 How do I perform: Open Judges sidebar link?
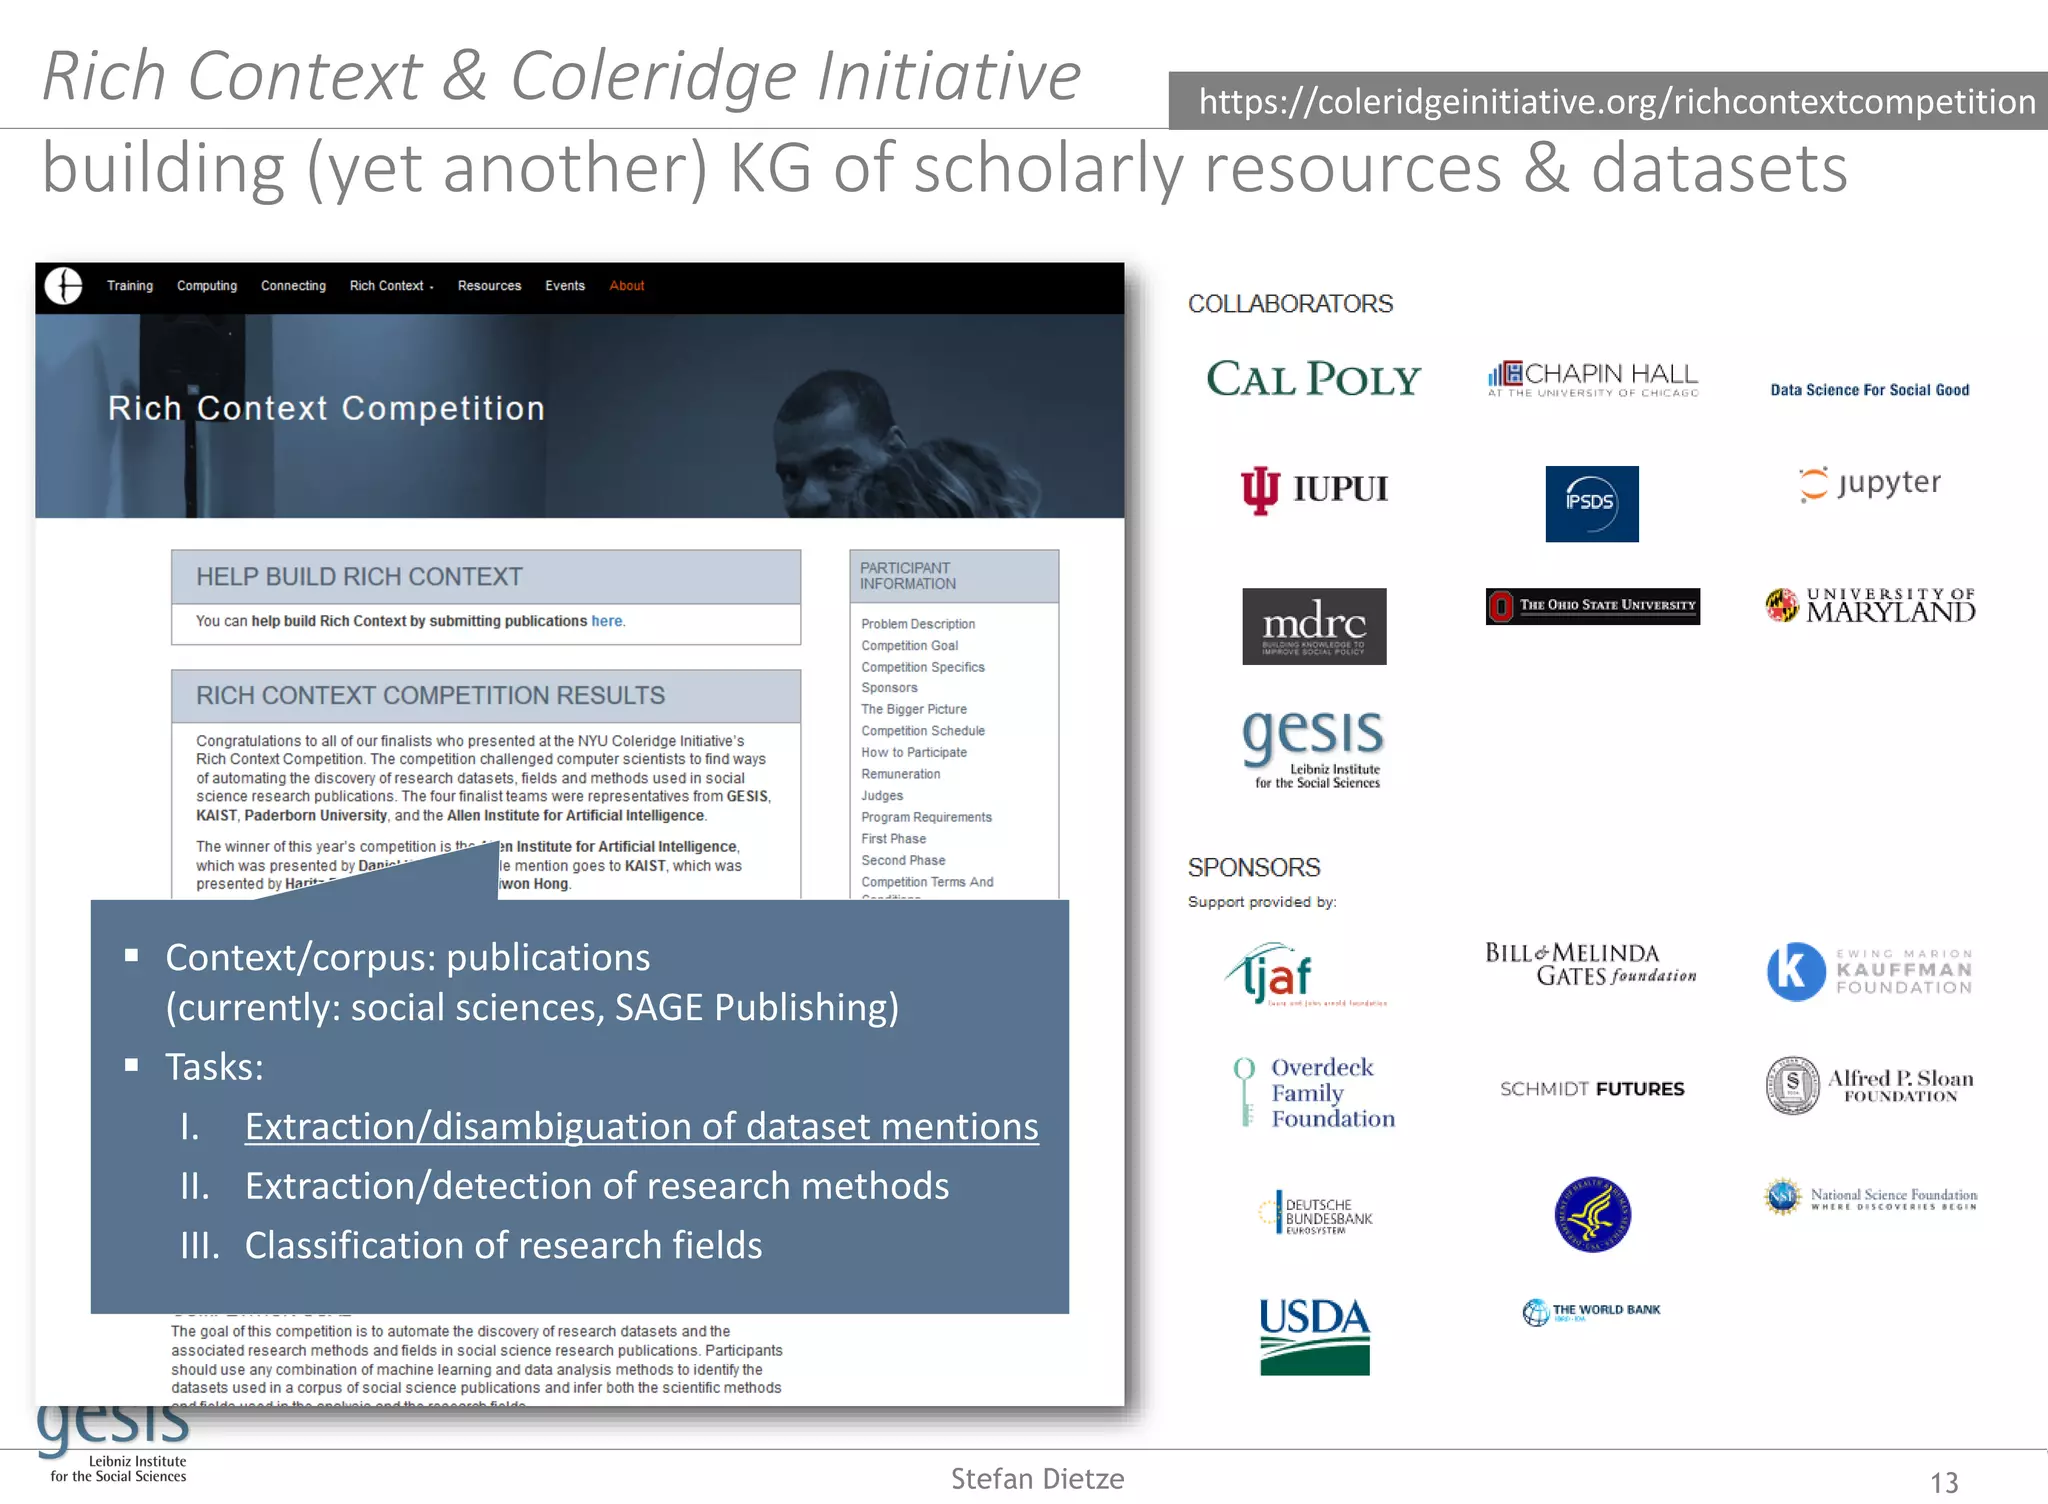pos(882,796)
